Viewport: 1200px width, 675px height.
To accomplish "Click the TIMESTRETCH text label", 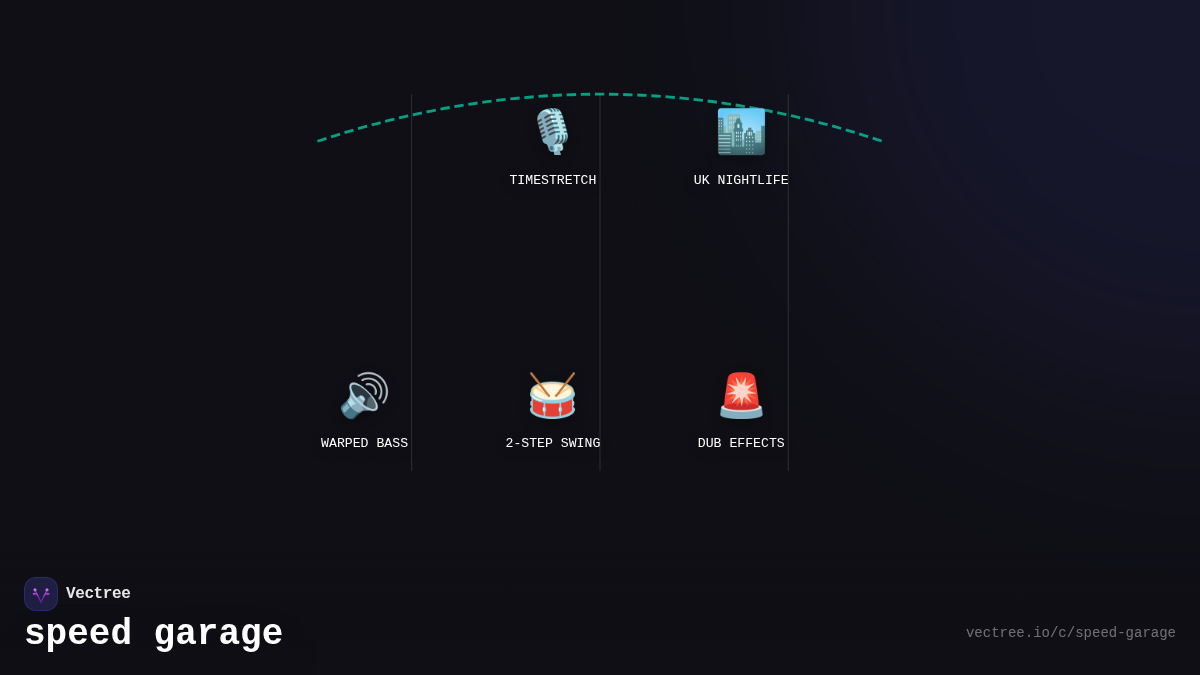I will (552, 181).
